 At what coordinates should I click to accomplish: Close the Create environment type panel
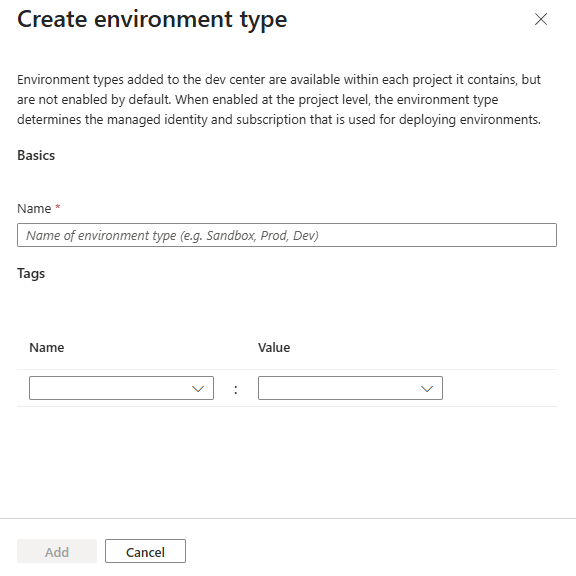point(541,19)
